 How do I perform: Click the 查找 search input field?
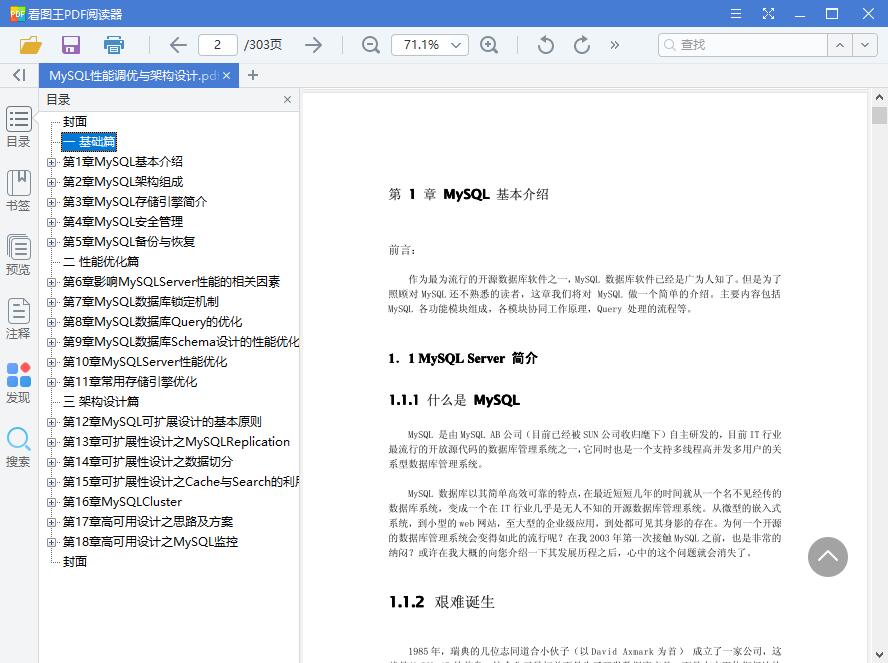[742, 45]
